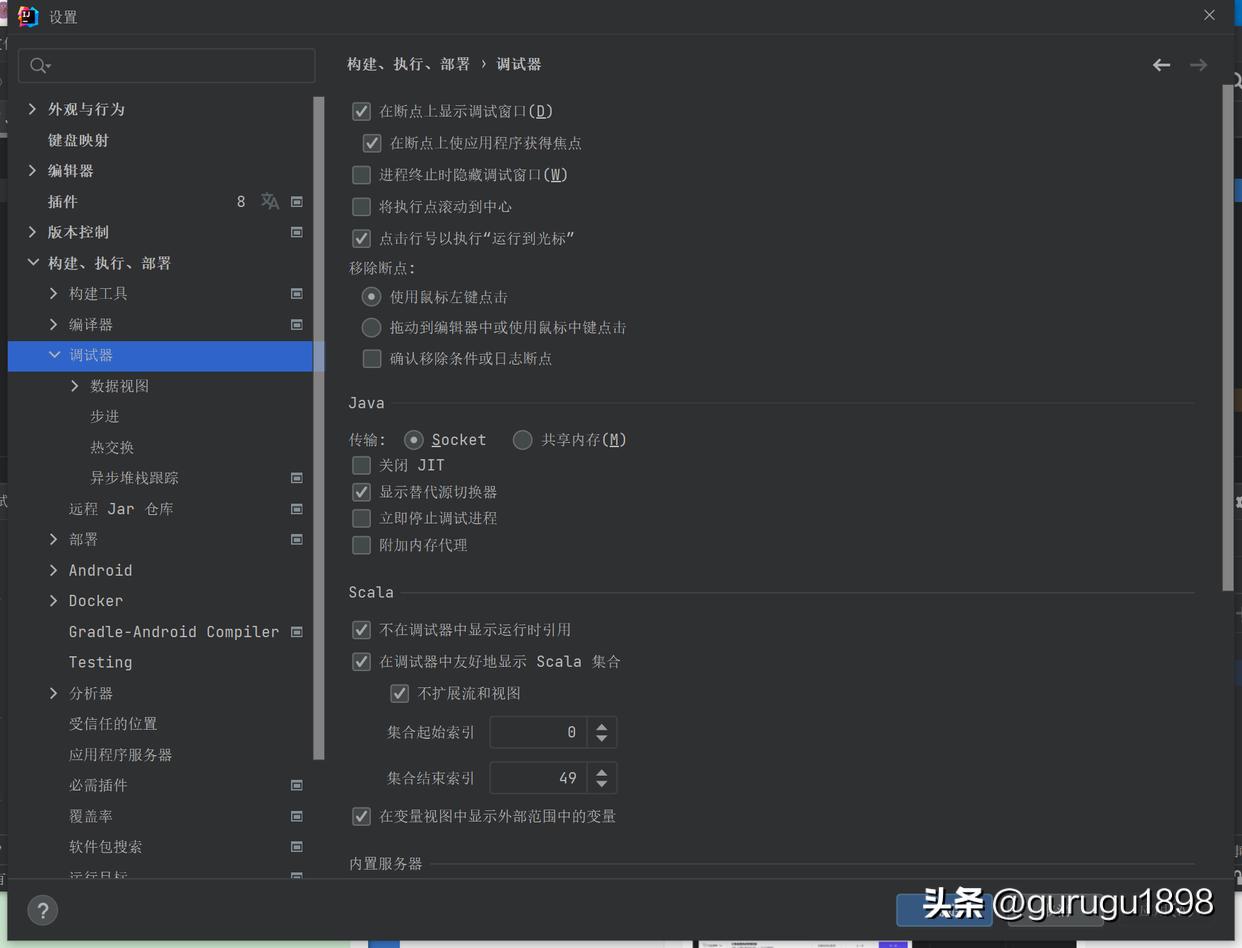Select the 共享内存 radio button

click(521, 439)
